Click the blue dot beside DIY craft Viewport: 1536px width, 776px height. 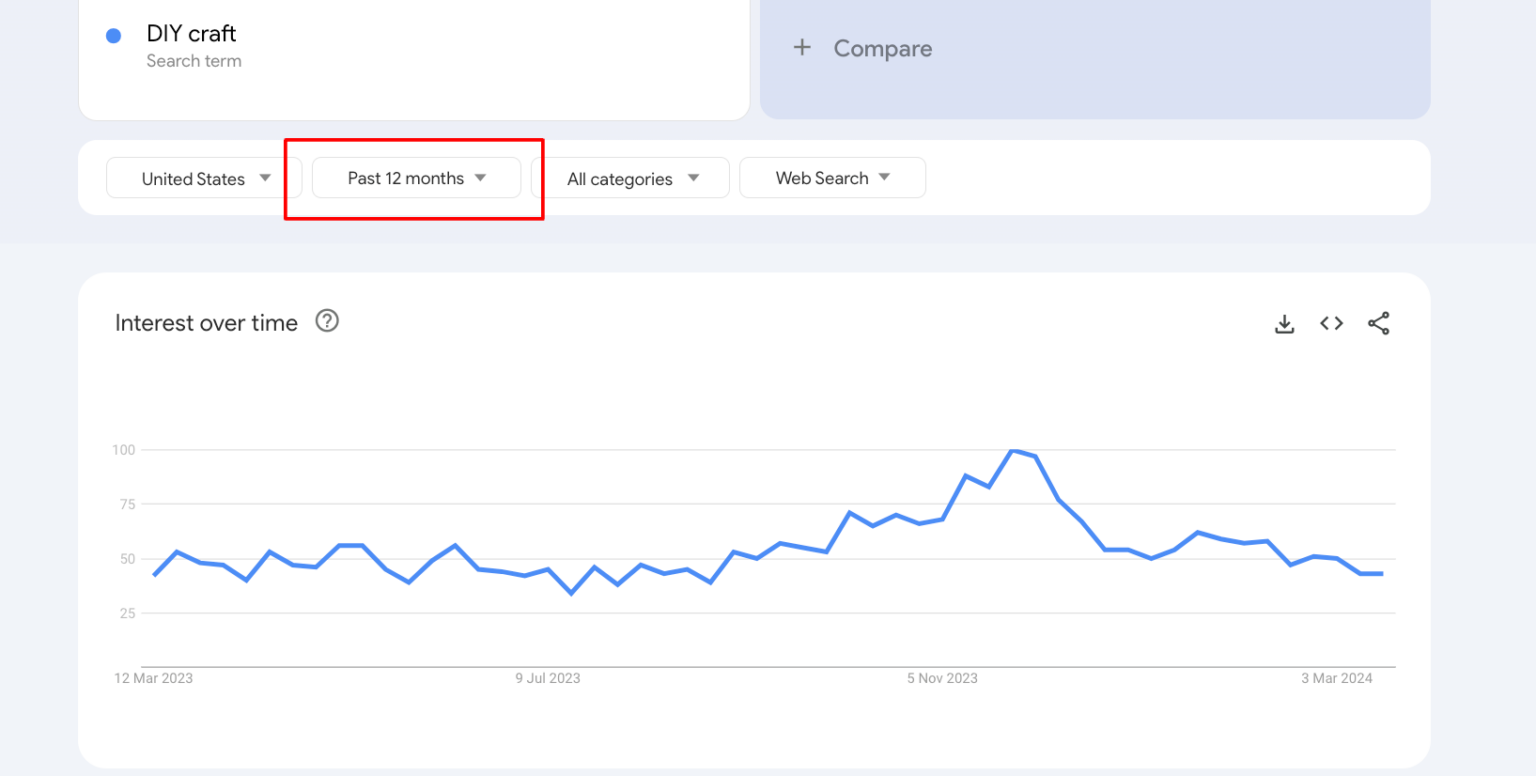click(x=113, y=35)
